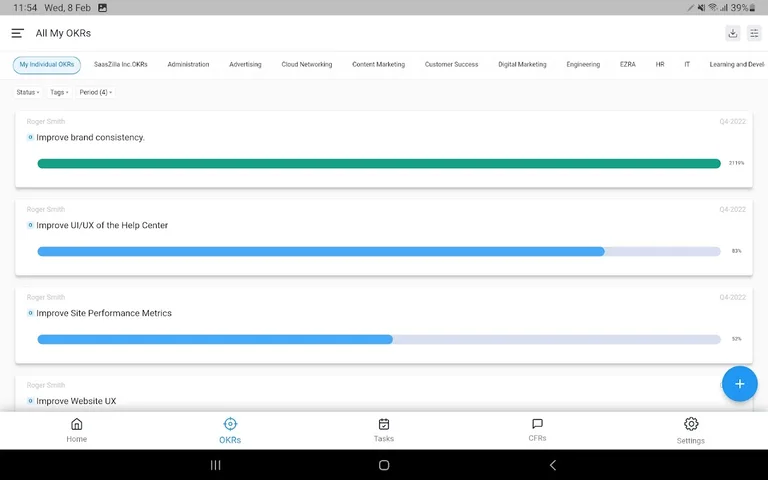Tap Android recent apps button

tap(216, 465)
